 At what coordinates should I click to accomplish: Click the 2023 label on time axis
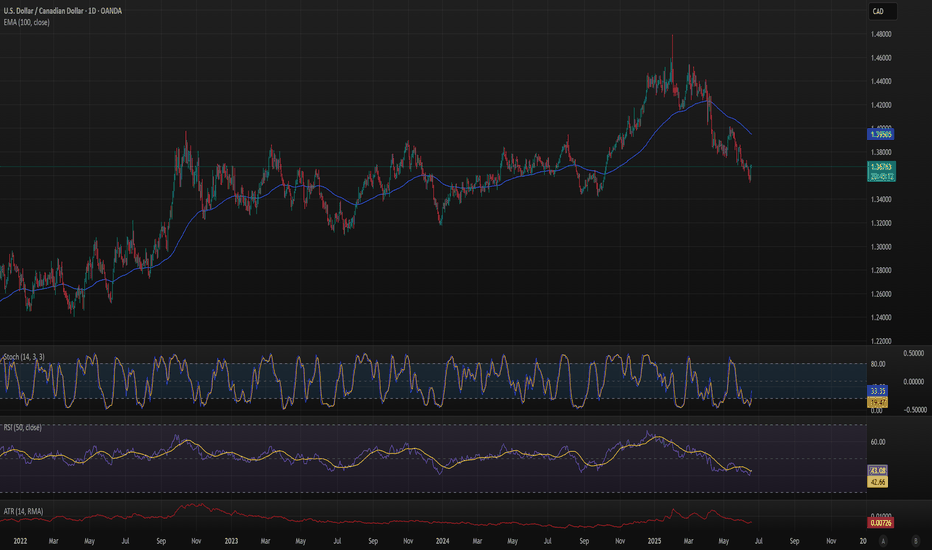[231, 541]
